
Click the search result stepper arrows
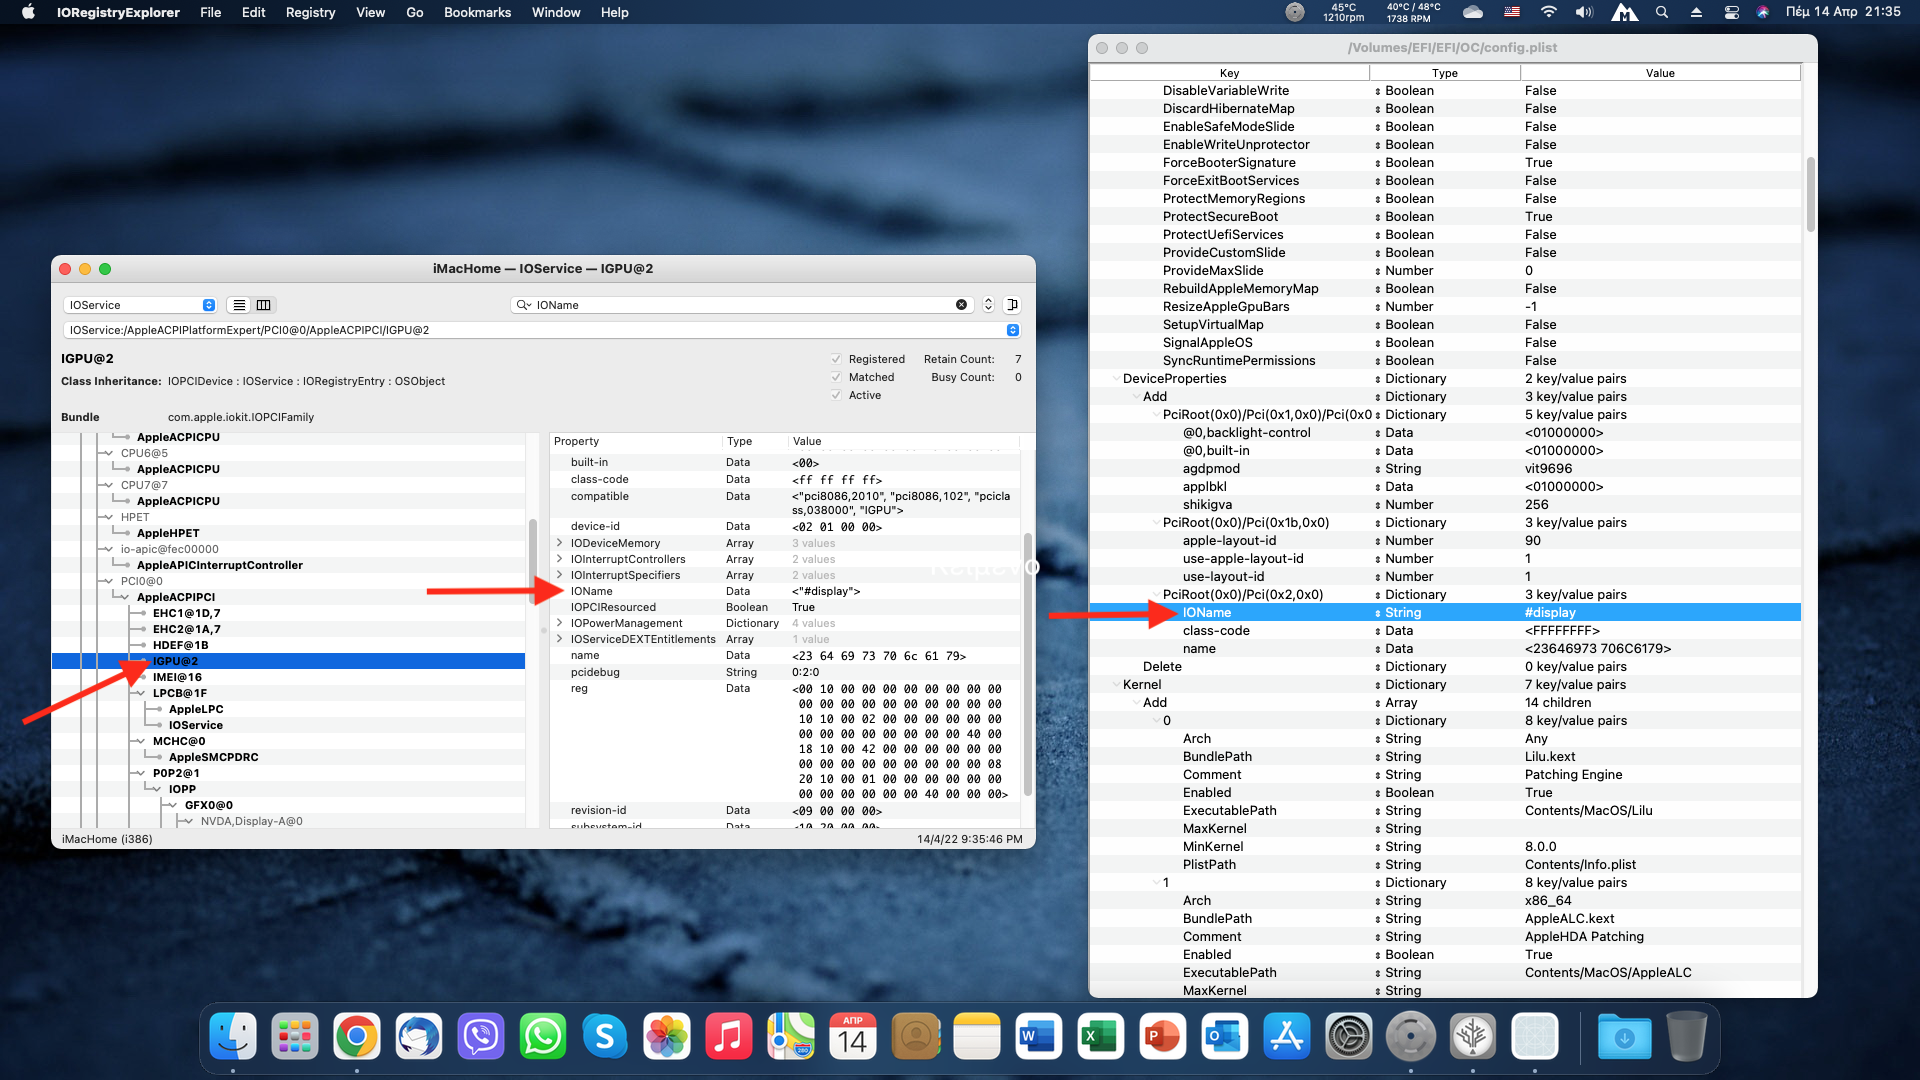pyautogui.click(x=988, y=305)
